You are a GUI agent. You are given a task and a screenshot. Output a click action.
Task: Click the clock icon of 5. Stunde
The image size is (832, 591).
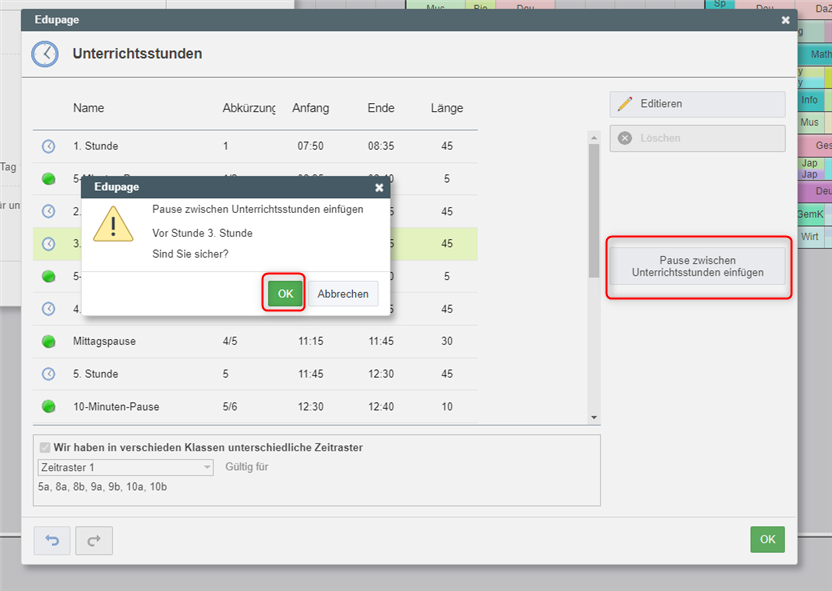pyautogui.click(x=48, y=374)
